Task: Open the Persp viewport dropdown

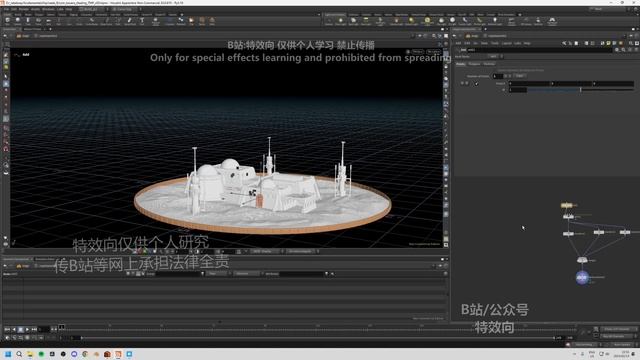Action: [418, 51]
